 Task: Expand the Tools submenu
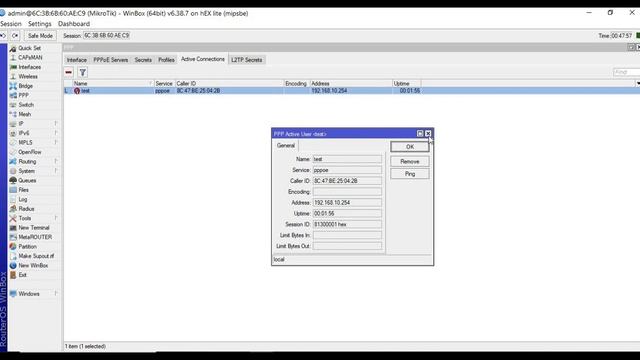click(56, 218)
